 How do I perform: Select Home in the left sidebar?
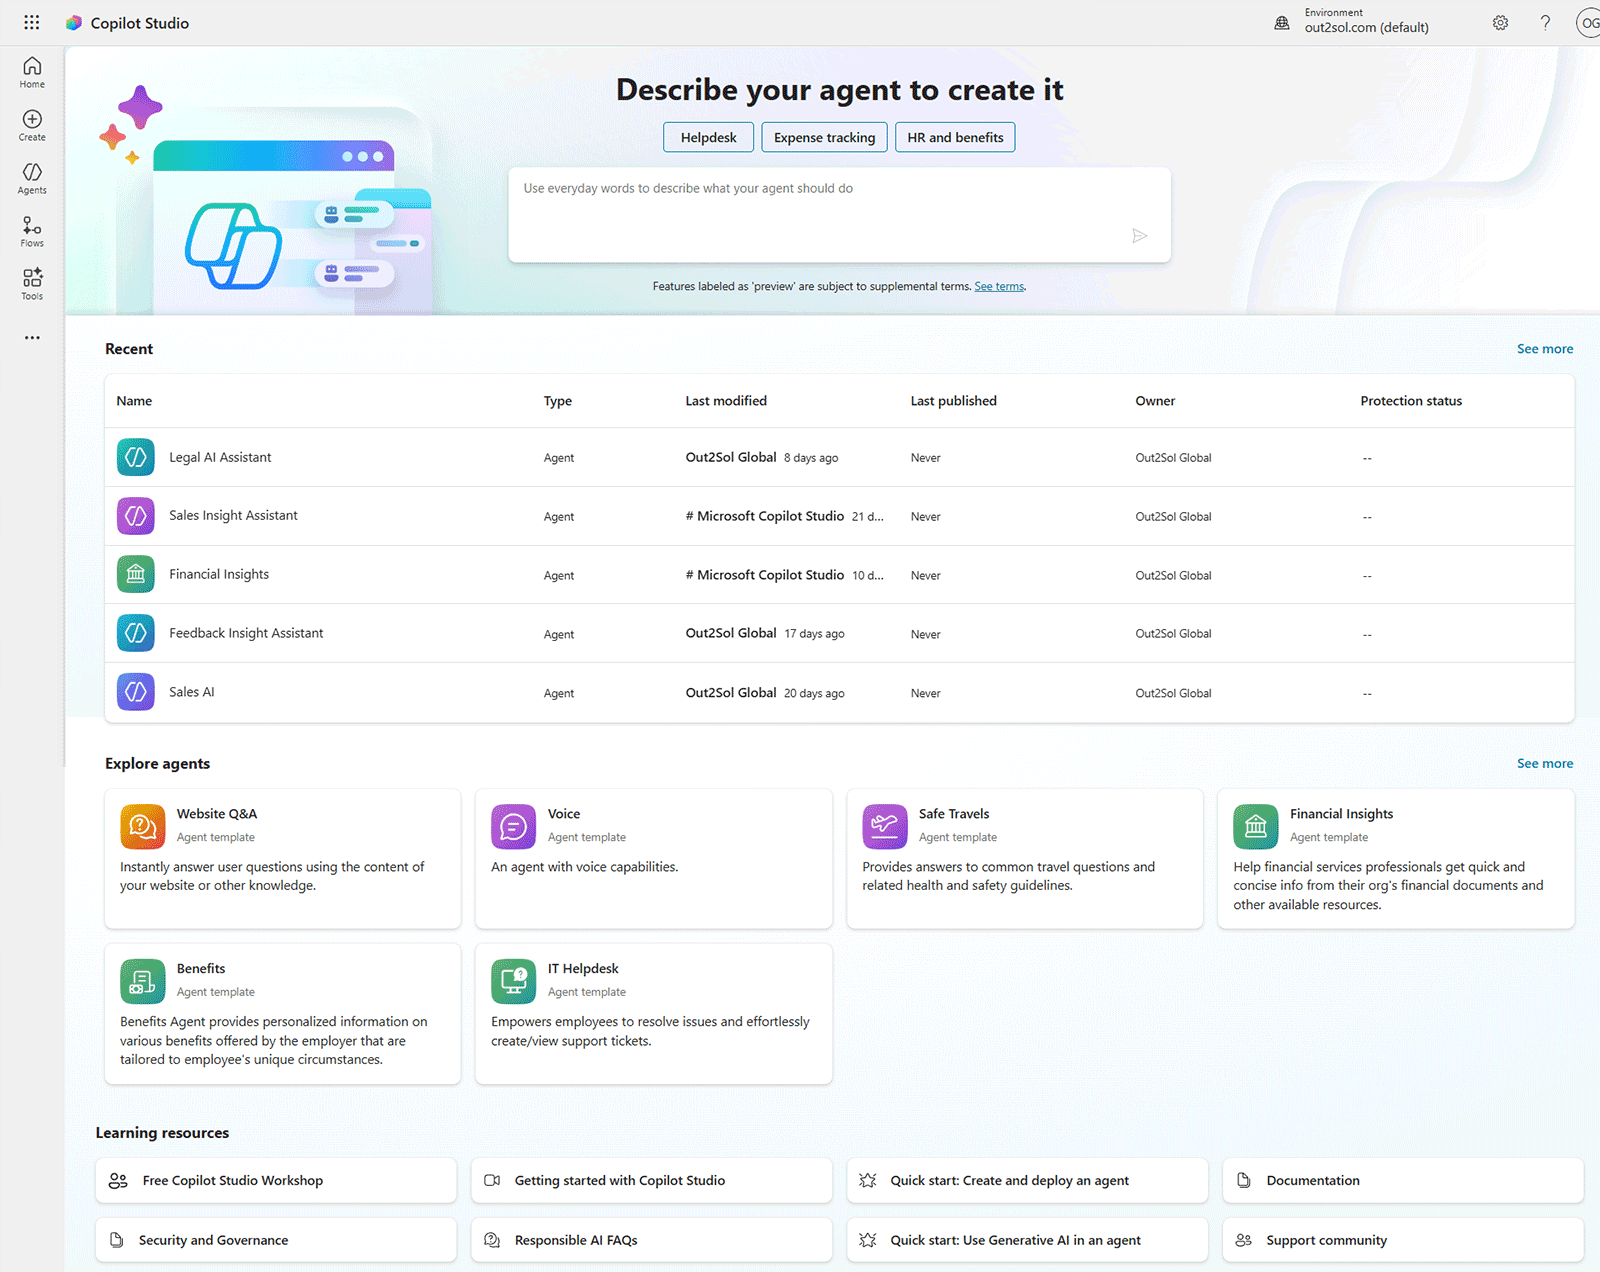click(x=31, y=71)
